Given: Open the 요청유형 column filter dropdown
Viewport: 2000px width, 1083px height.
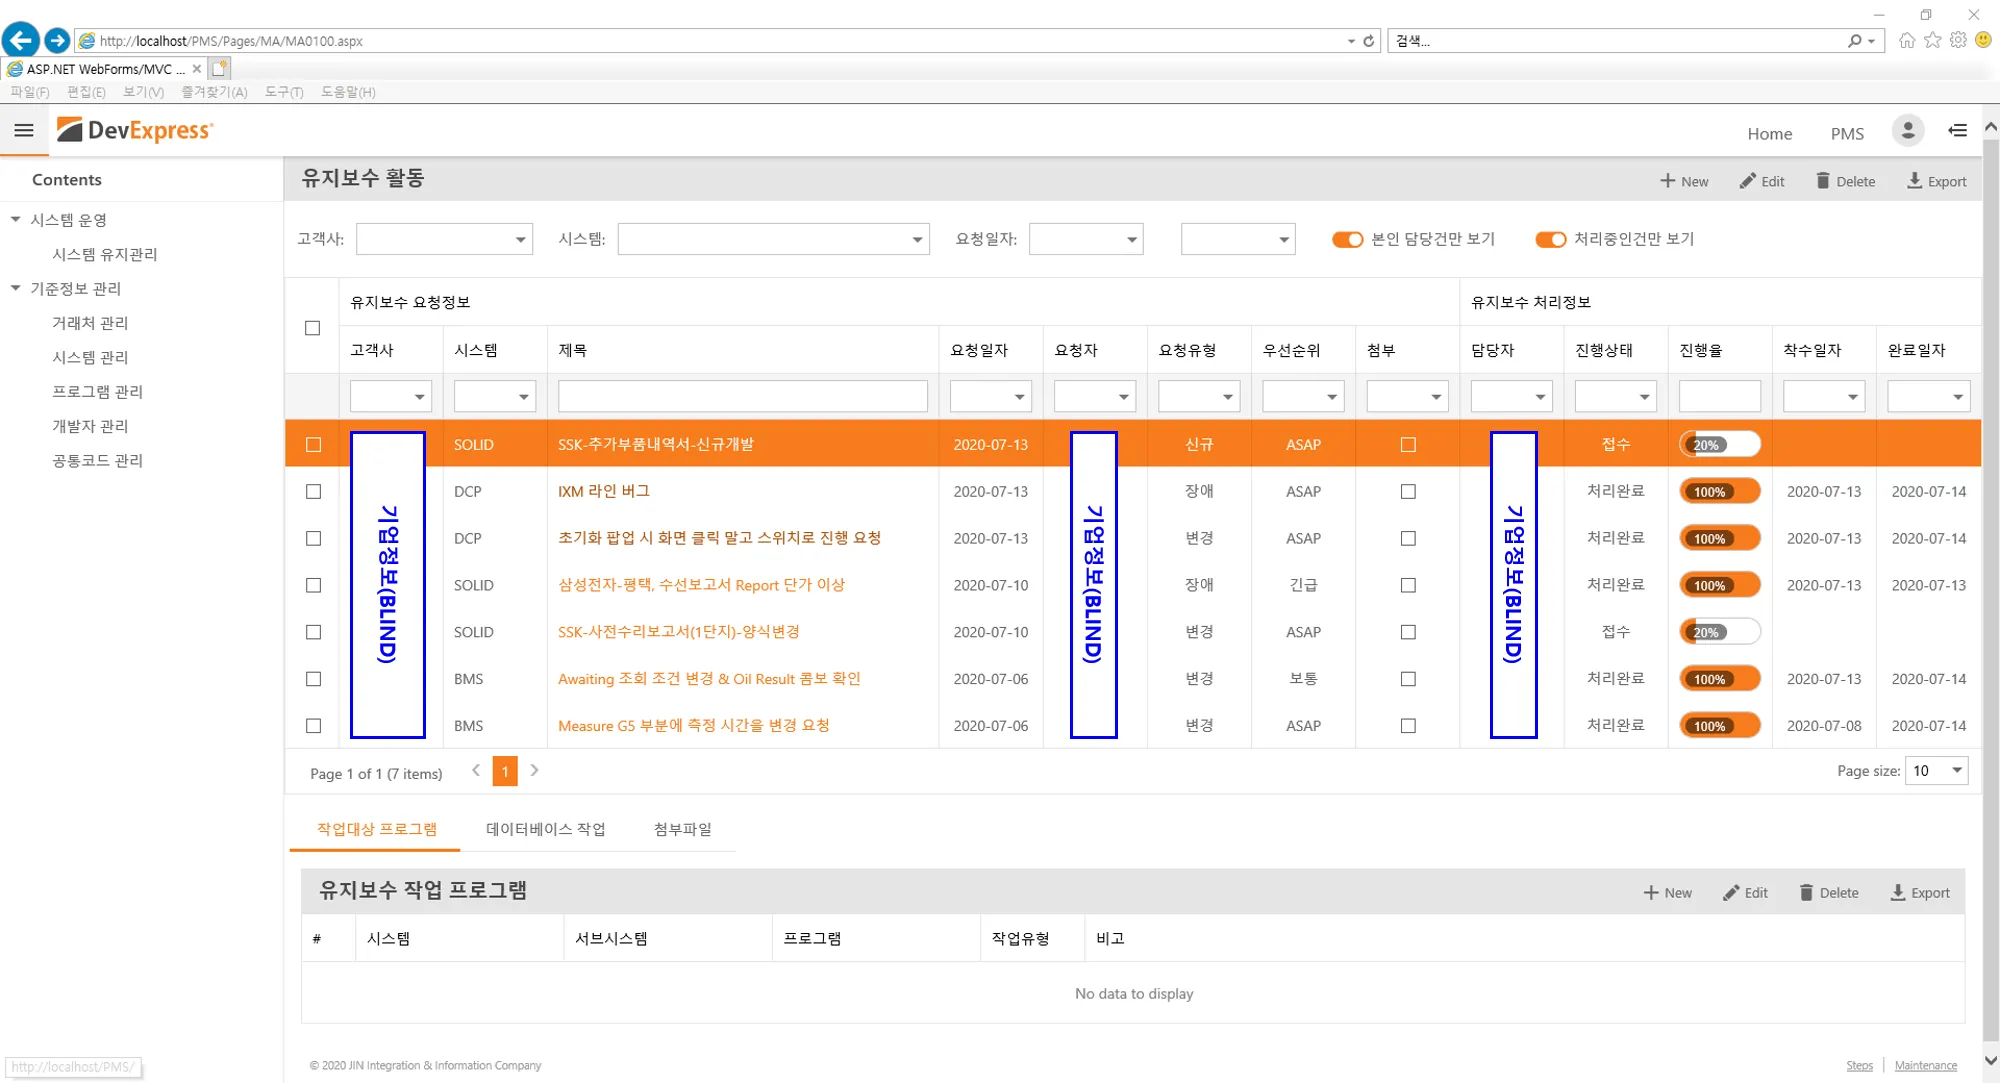Looking at the screenshot, I should [1227, 397].
